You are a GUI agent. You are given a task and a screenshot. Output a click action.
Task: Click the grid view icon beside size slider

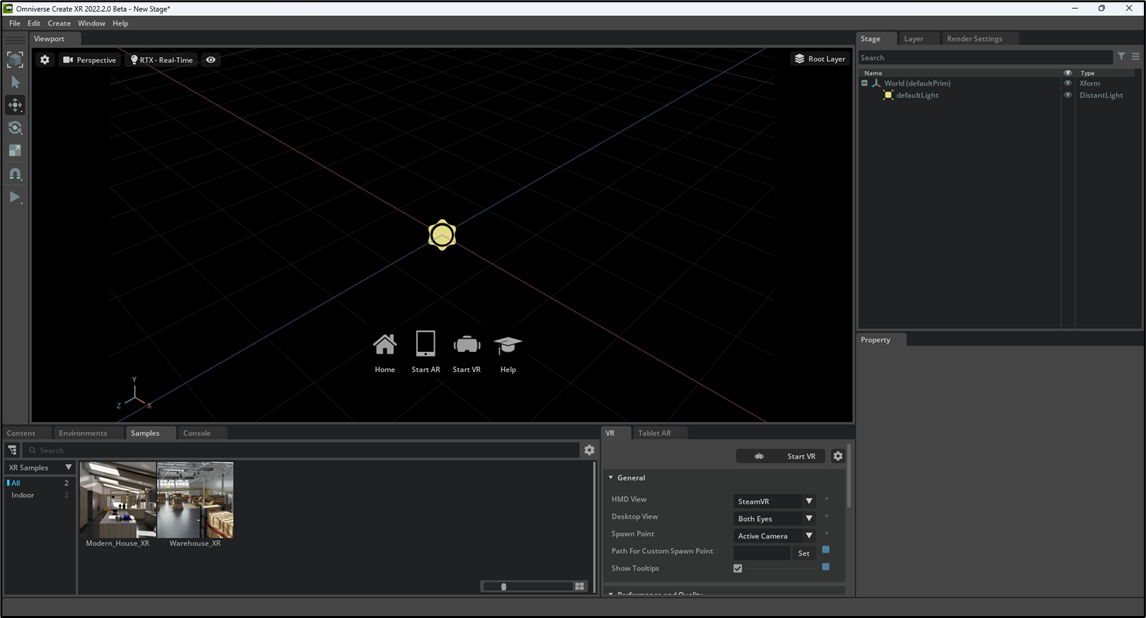pos(580,586)
